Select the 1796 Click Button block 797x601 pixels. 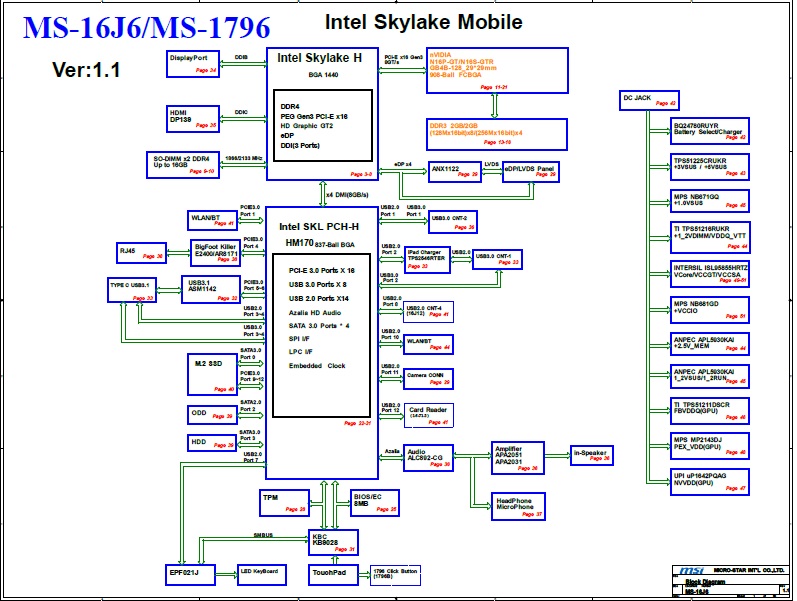click(395, 575)
